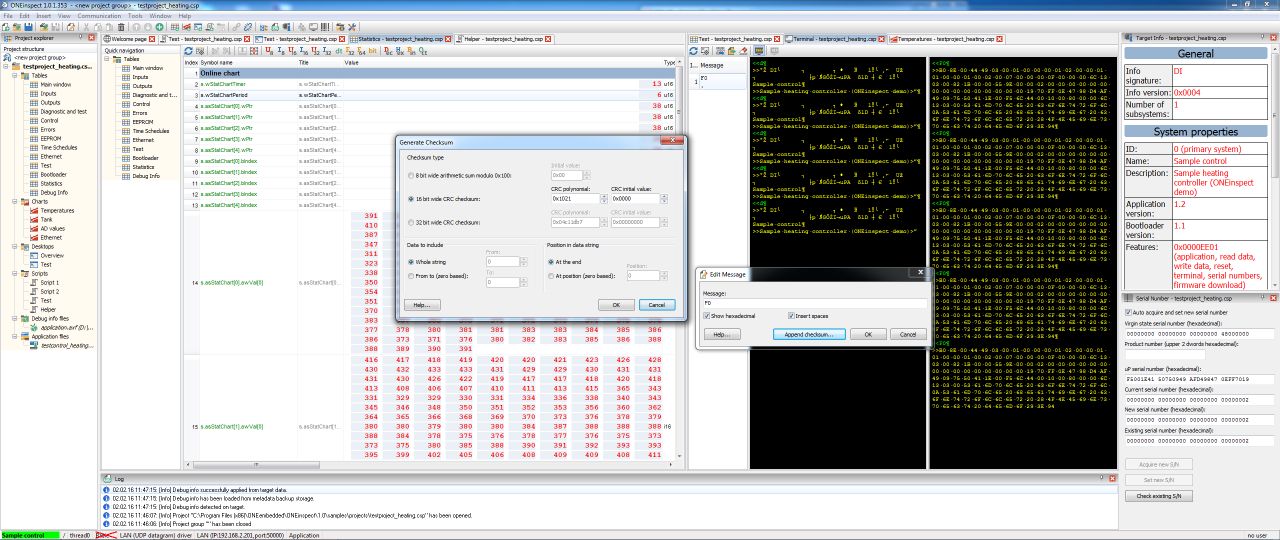Click the Target Info panel tab icon

click(1129, 38)
